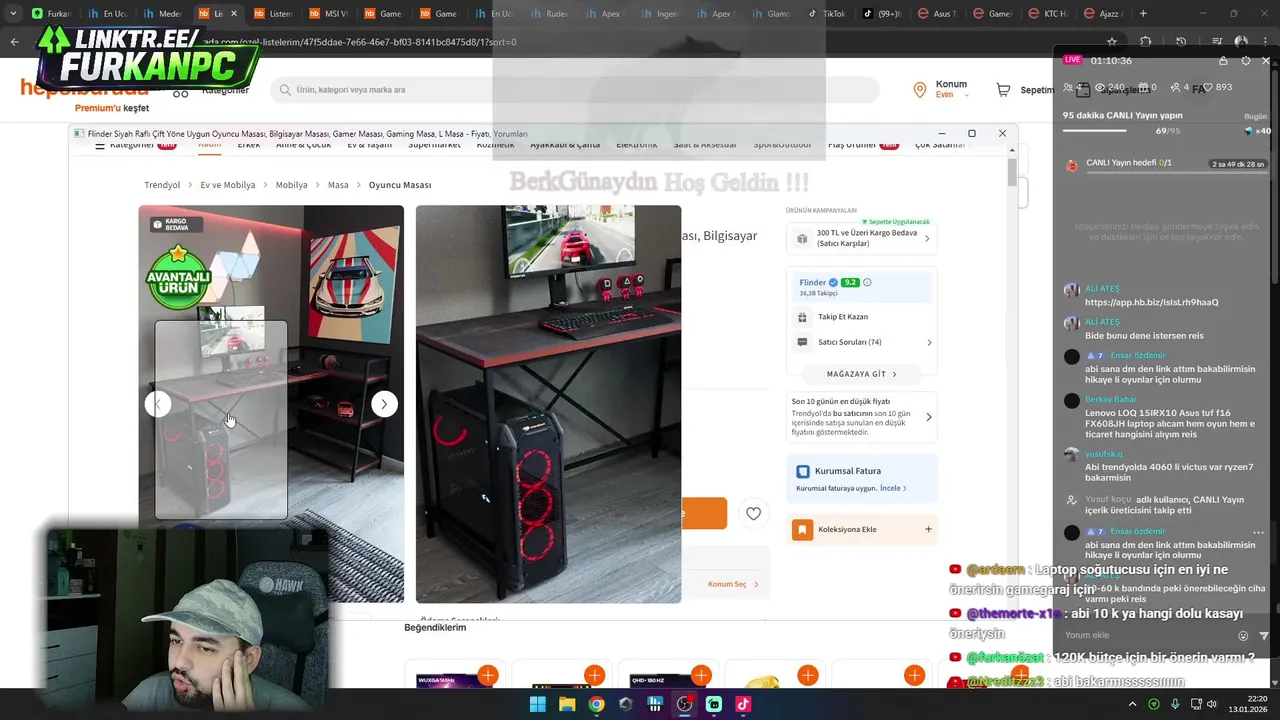Open the Spor&Outdoor category menu
This screenshot has height=720, width=1280.
[x=783, y=145]
